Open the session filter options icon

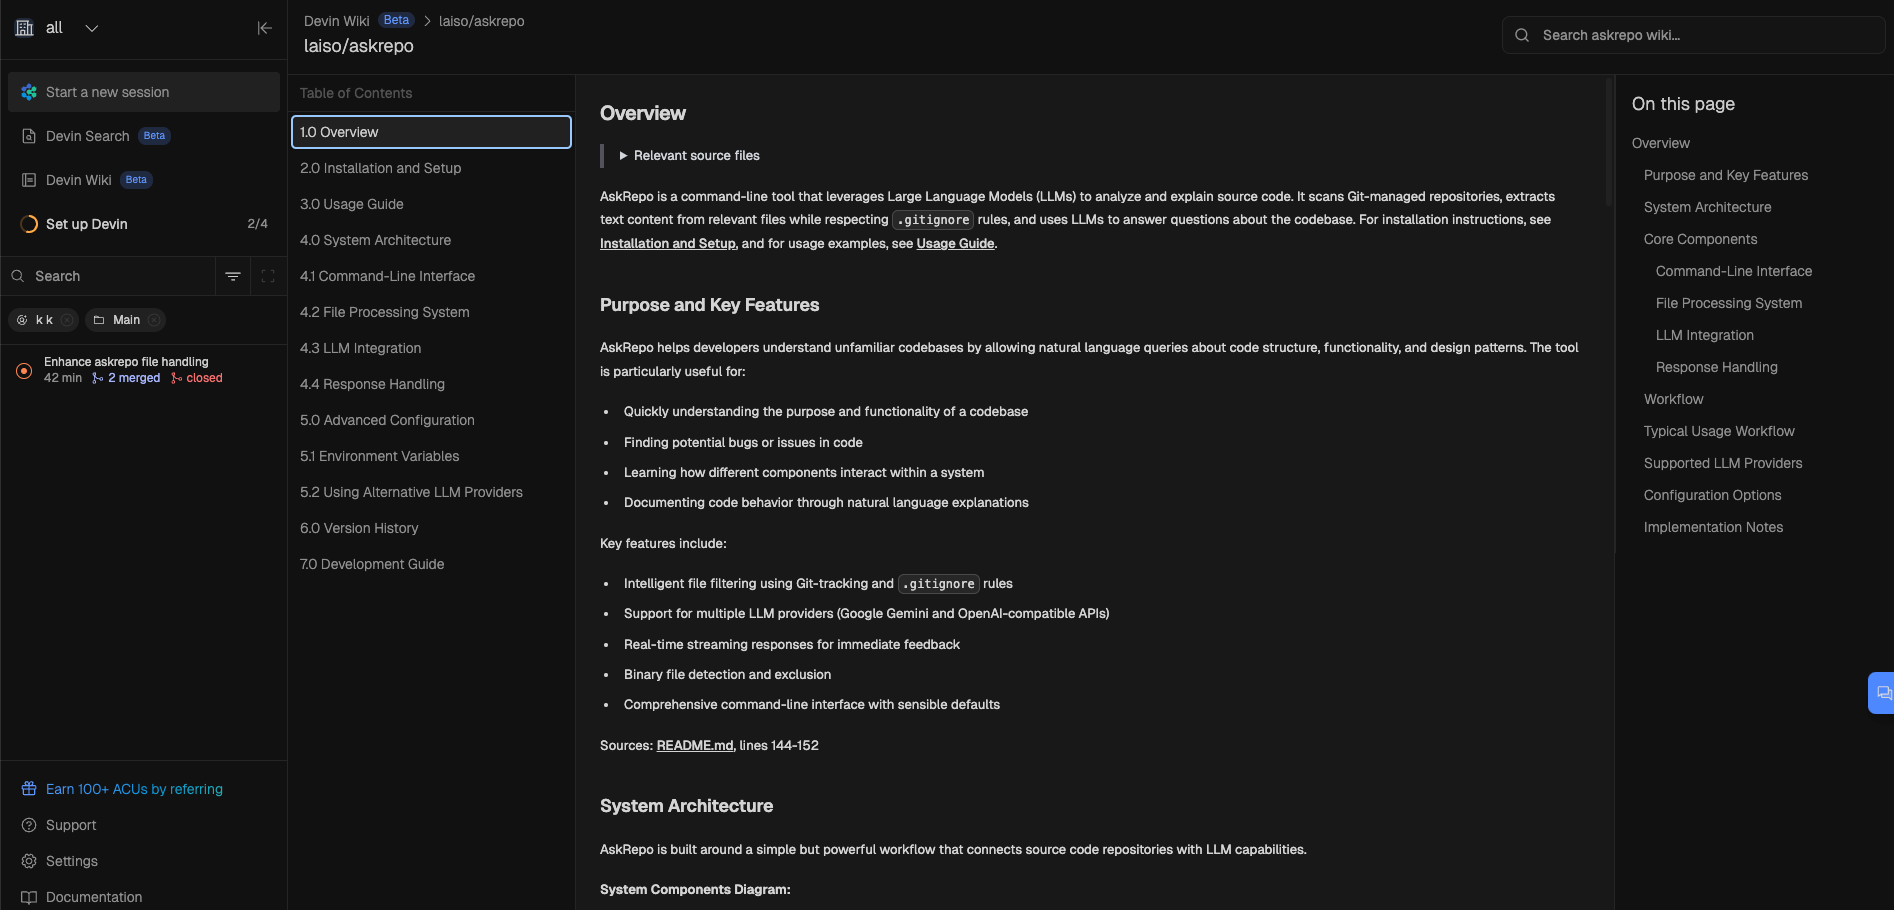(x=233, y=276)
